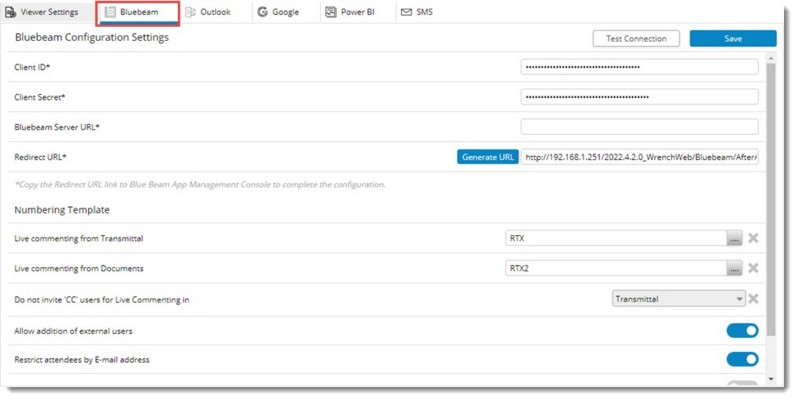Click 'Live commenting from Transmittal' label
This screenshot has height=399, width=796.
tap(79, 238)
